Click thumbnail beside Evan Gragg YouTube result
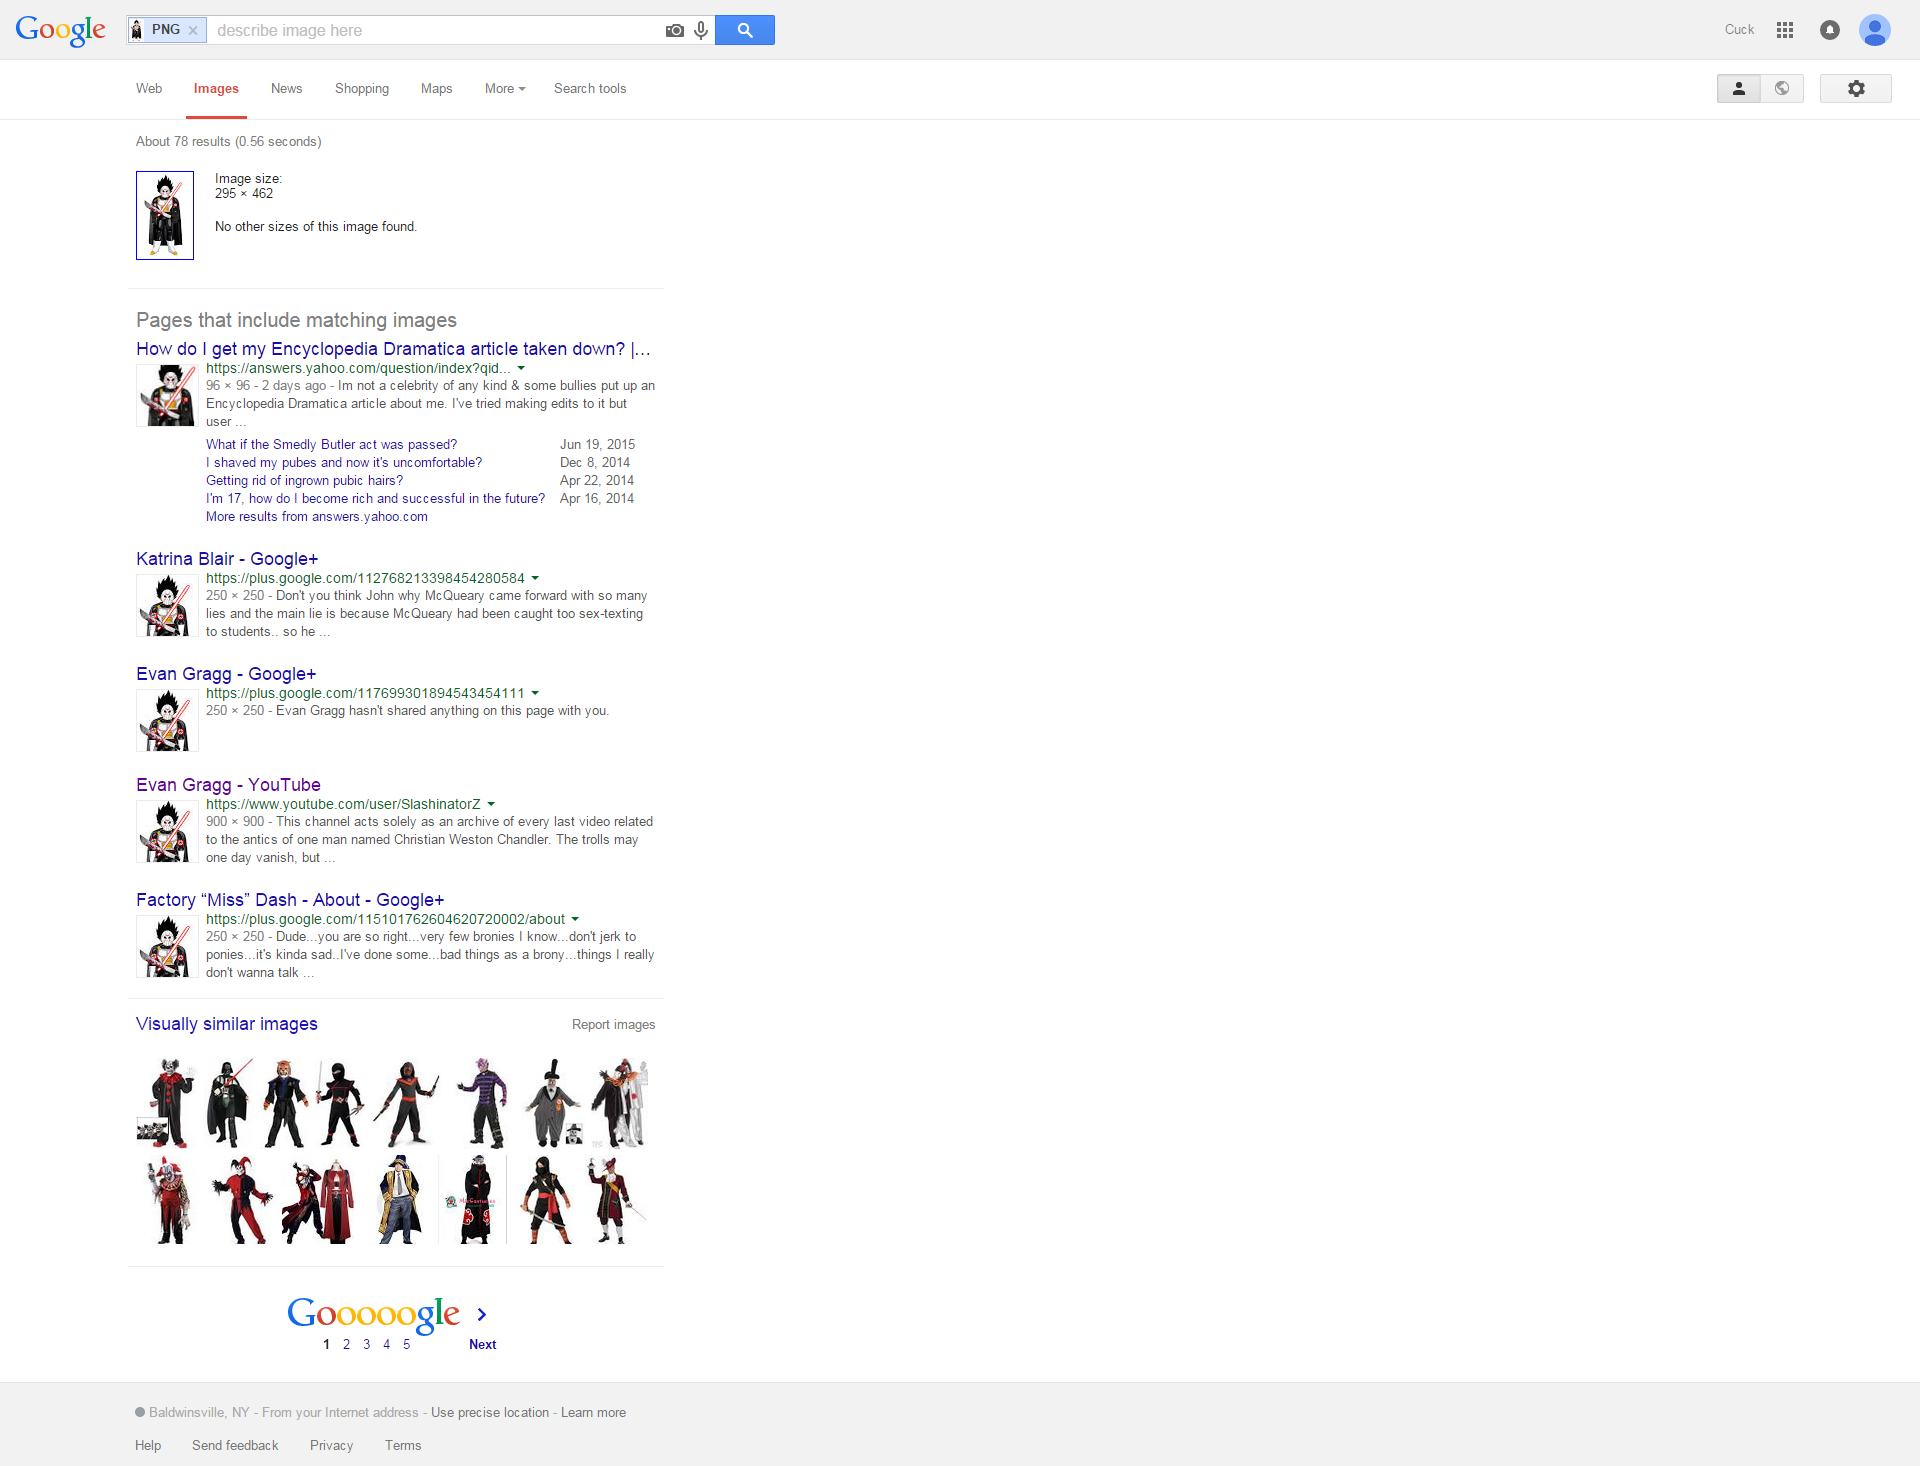 pos(167,831)
